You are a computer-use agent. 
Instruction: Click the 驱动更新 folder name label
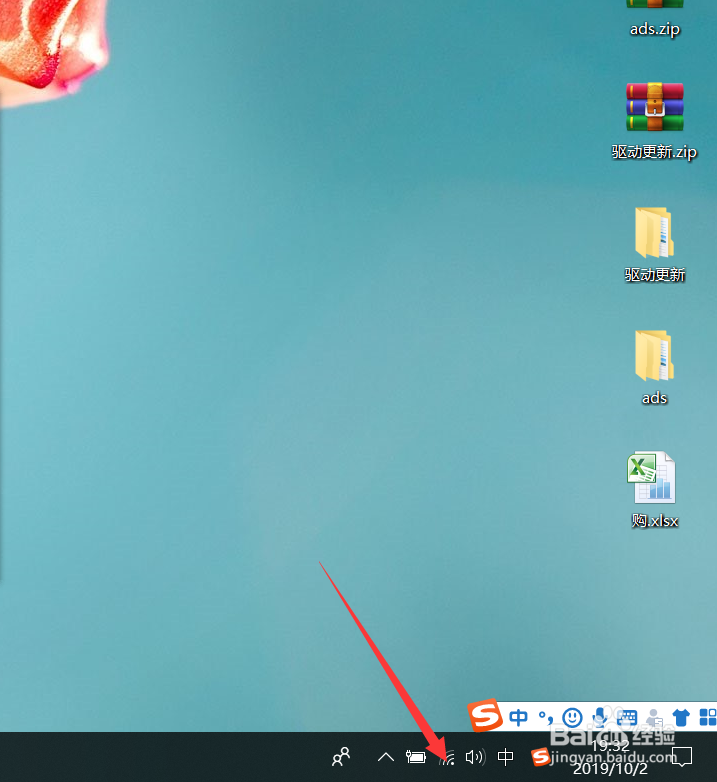[x=655, y=275]
